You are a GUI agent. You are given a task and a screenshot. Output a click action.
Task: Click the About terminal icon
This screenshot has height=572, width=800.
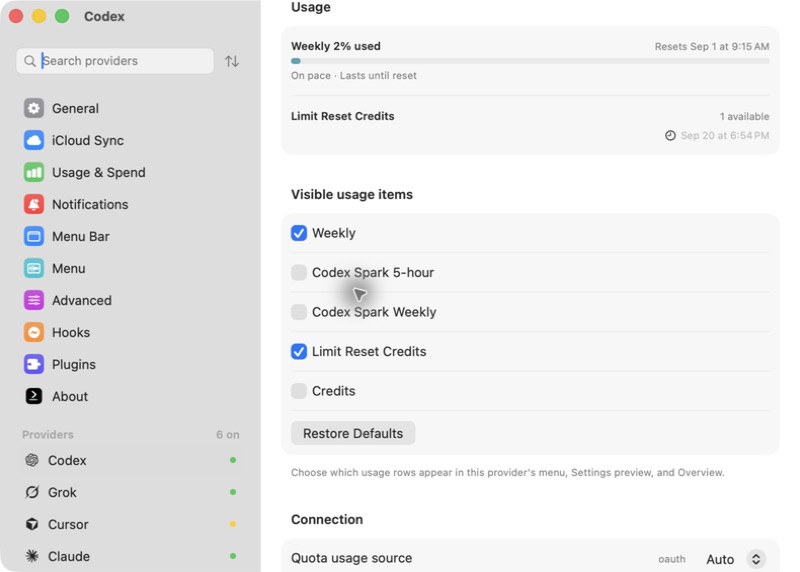click(34, 396)
